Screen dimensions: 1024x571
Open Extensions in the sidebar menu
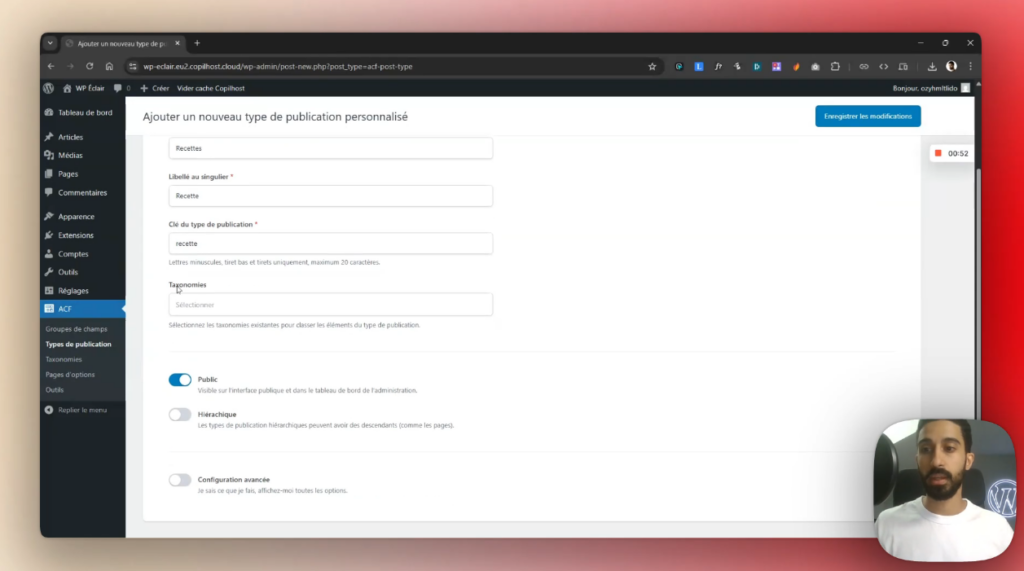[x=75, y=235]
